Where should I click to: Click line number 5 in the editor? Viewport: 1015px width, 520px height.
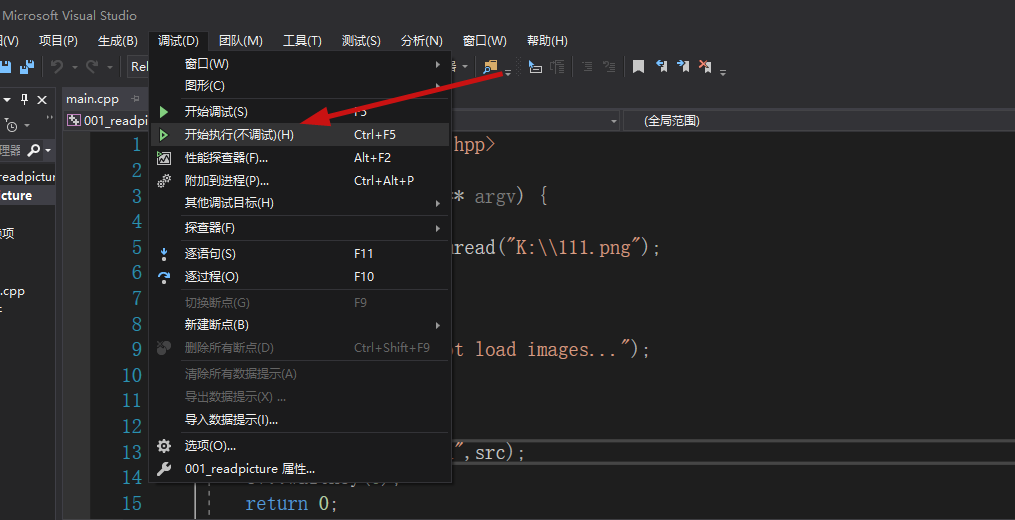137,247
